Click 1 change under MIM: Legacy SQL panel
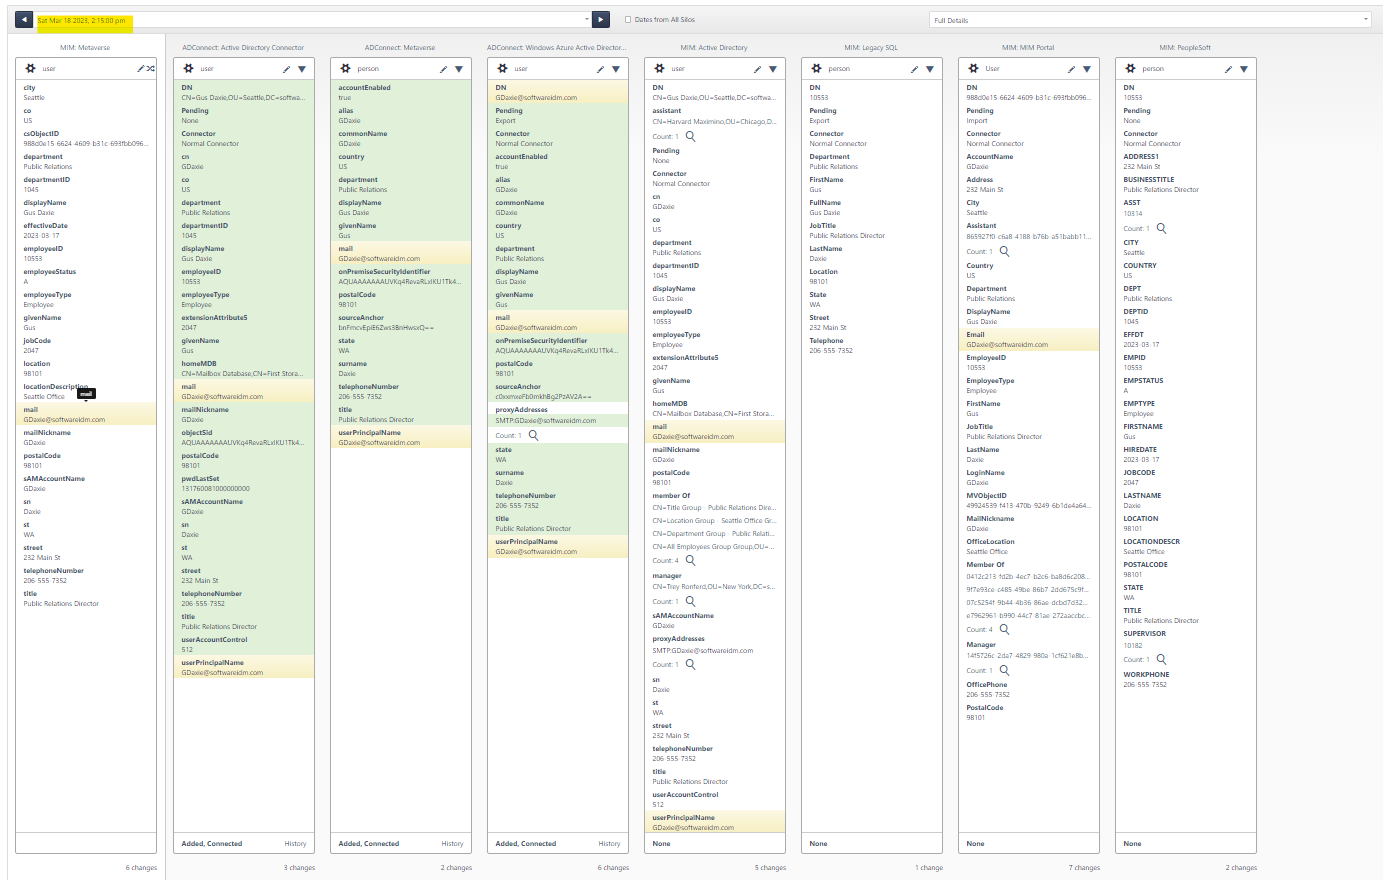1383x880 pixels. point(929,868)
